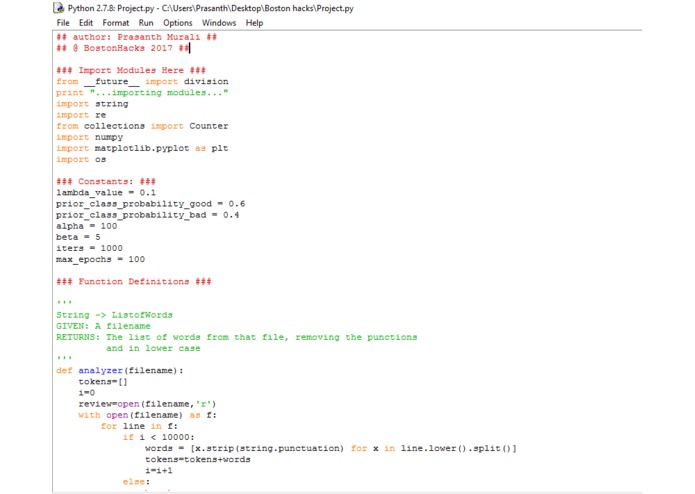Click the 'import matplotlib.pyplot as plt' line
Image resolution: width=695 pixels, height=494 pixels.
tap(142, 148)
